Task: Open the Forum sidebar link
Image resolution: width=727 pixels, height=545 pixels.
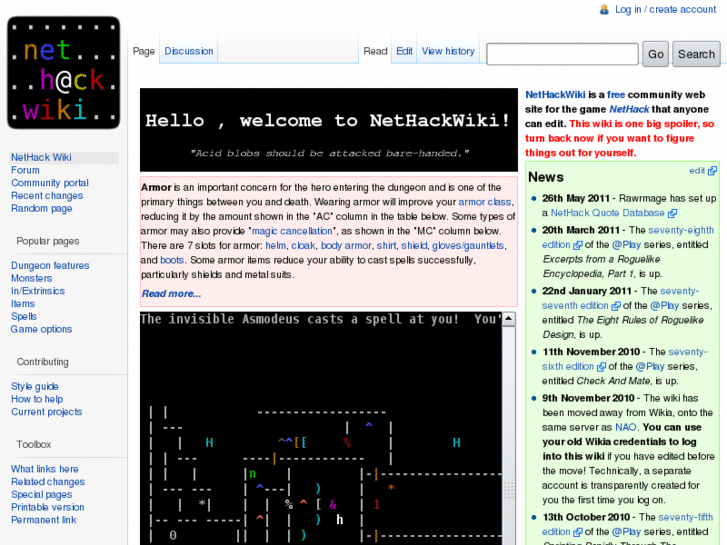Action: pos(25,170)
